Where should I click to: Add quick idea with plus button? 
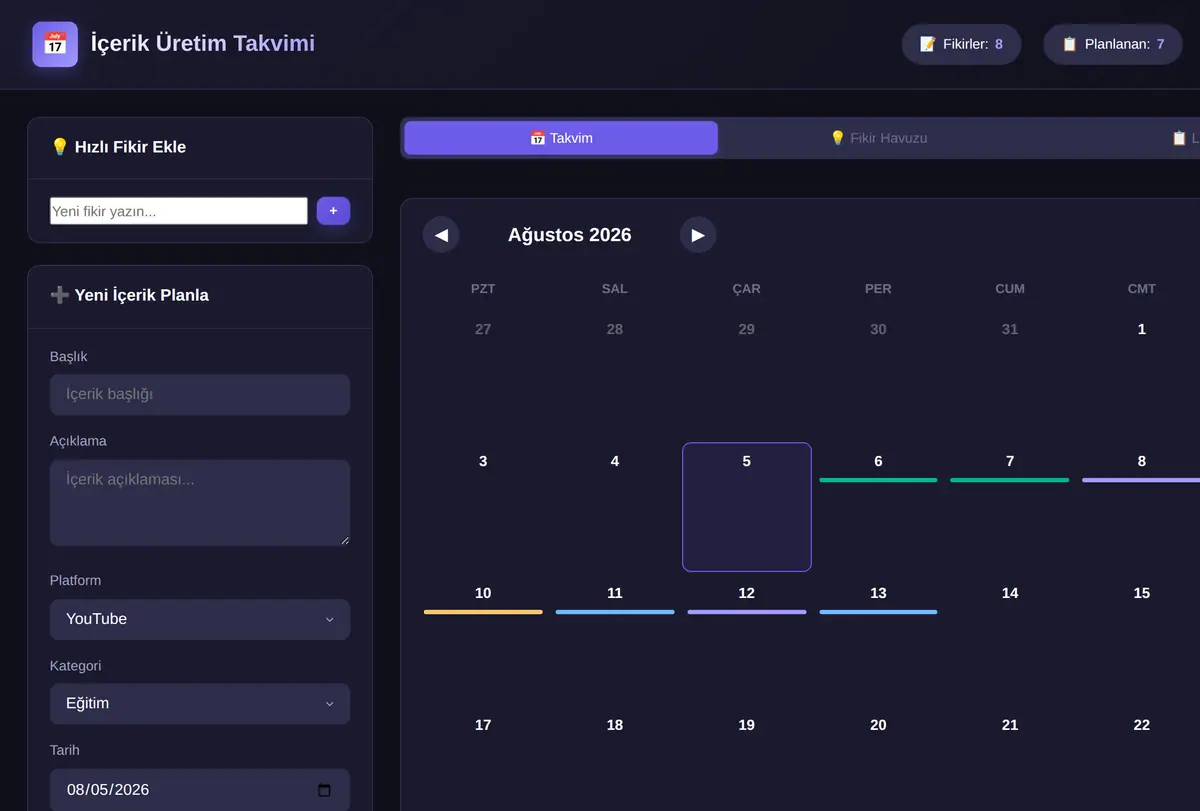tap(333, 211)
